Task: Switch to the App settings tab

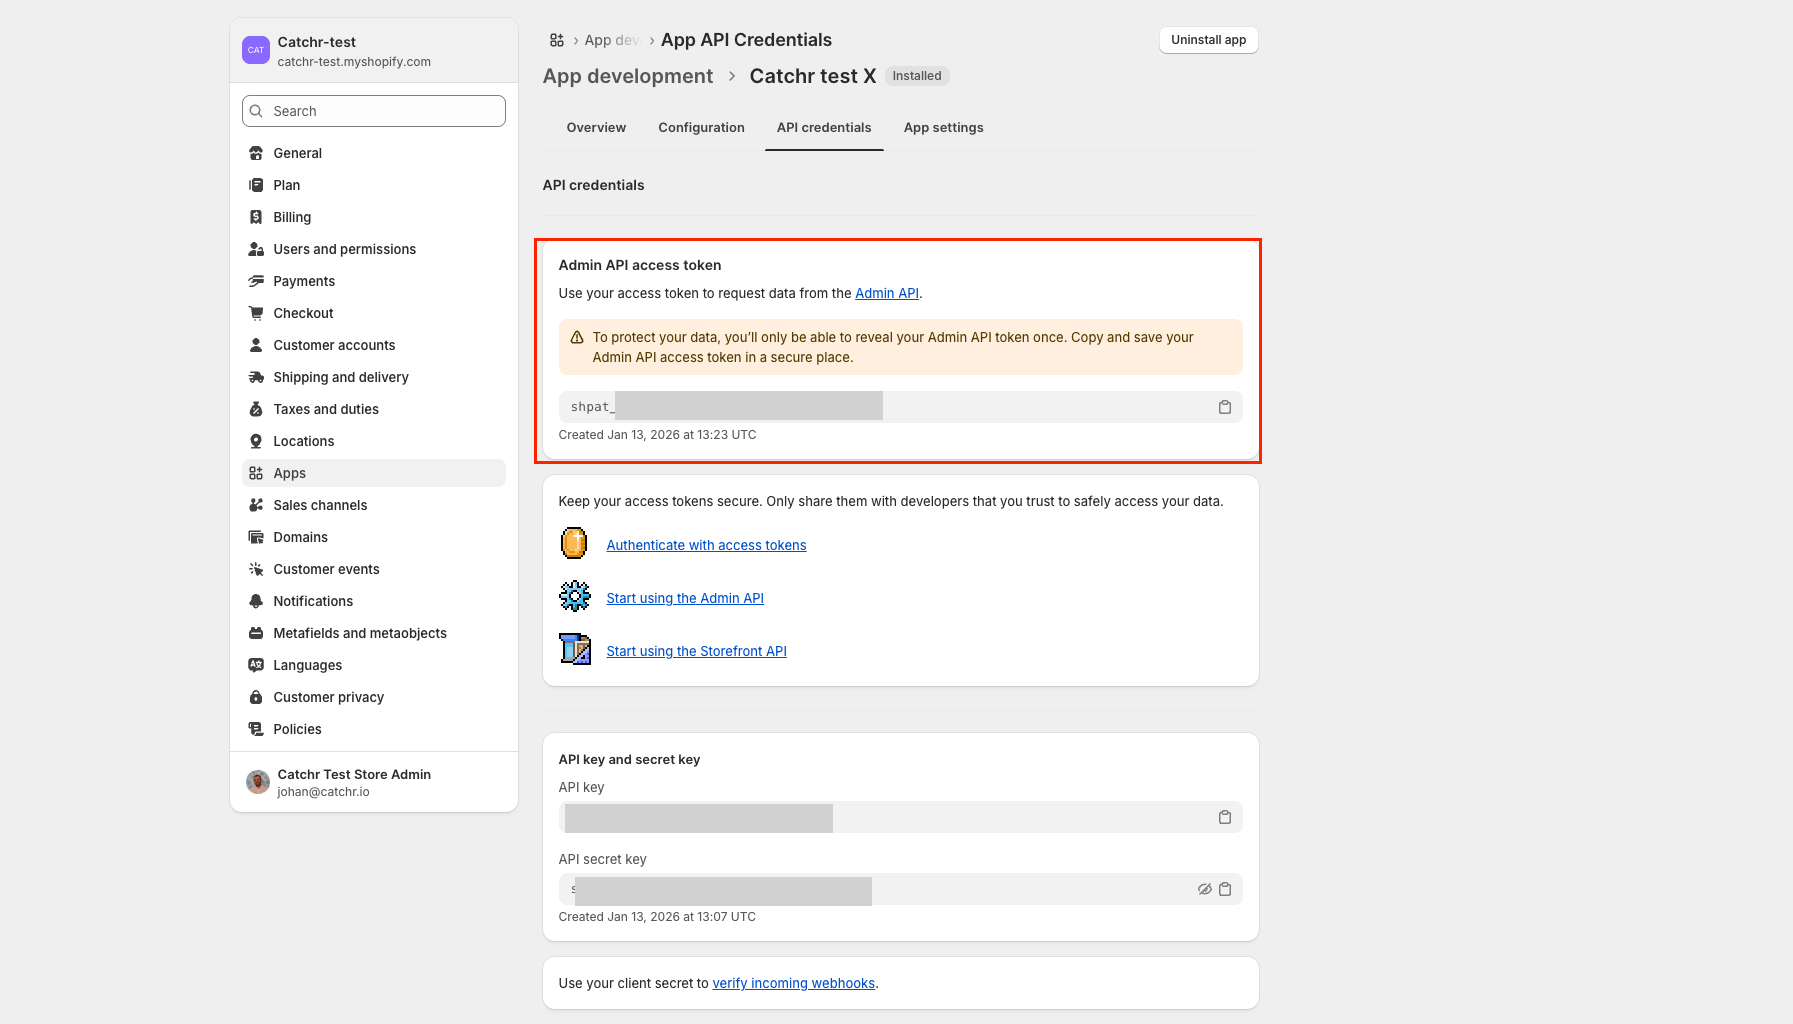Action: tap(943, 128)
